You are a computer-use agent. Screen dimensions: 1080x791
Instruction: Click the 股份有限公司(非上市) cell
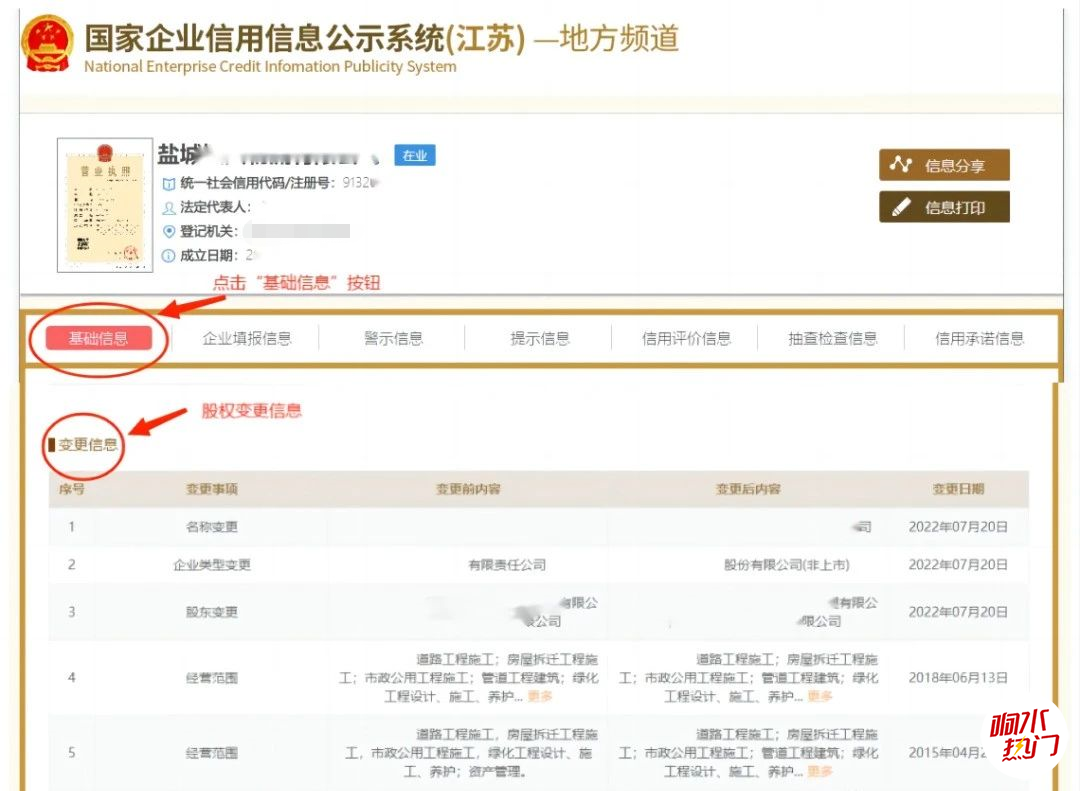(x=787, y=565)
